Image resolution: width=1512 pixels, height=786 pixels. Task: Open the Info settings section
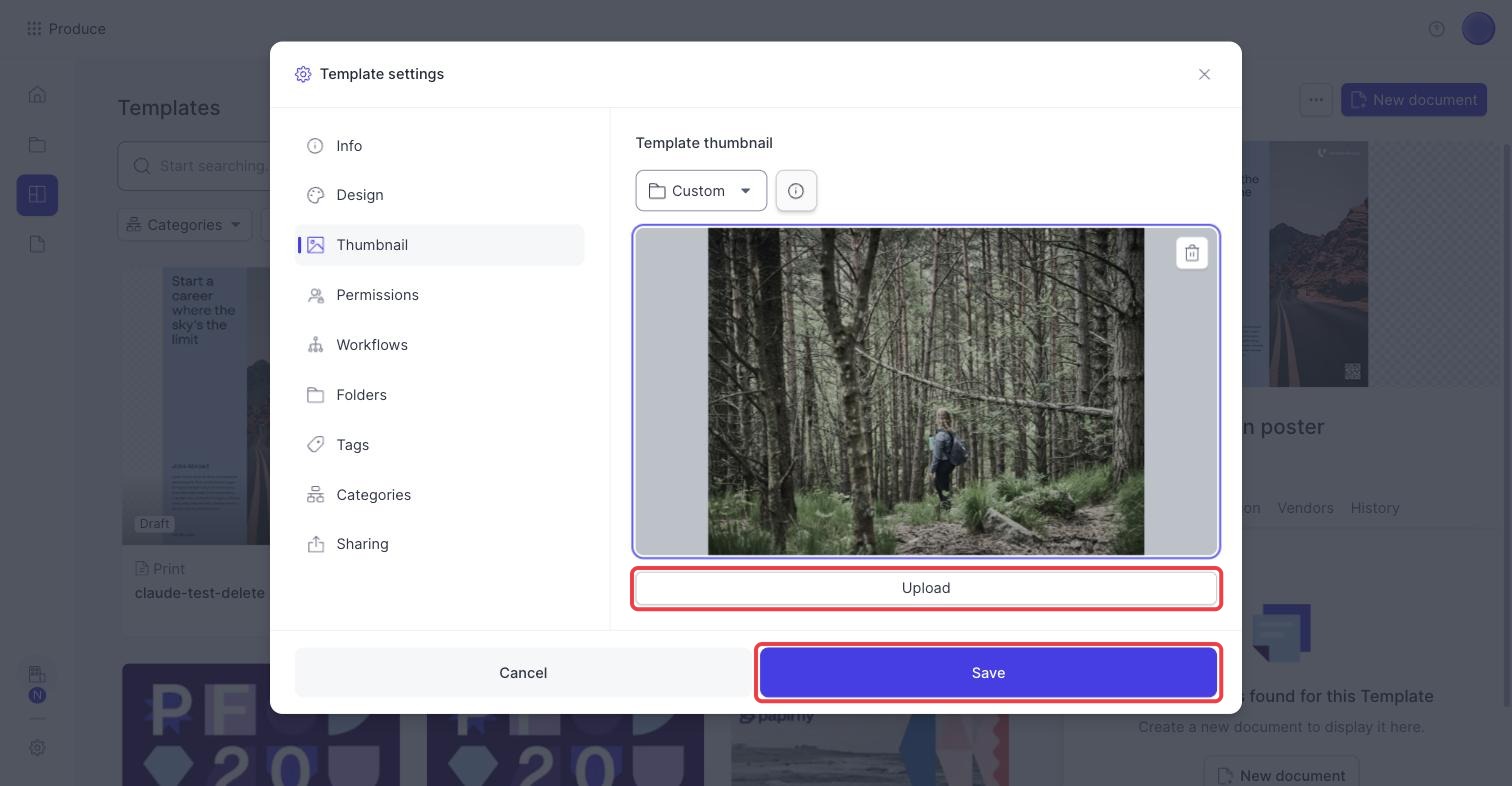tap(439, 146)
